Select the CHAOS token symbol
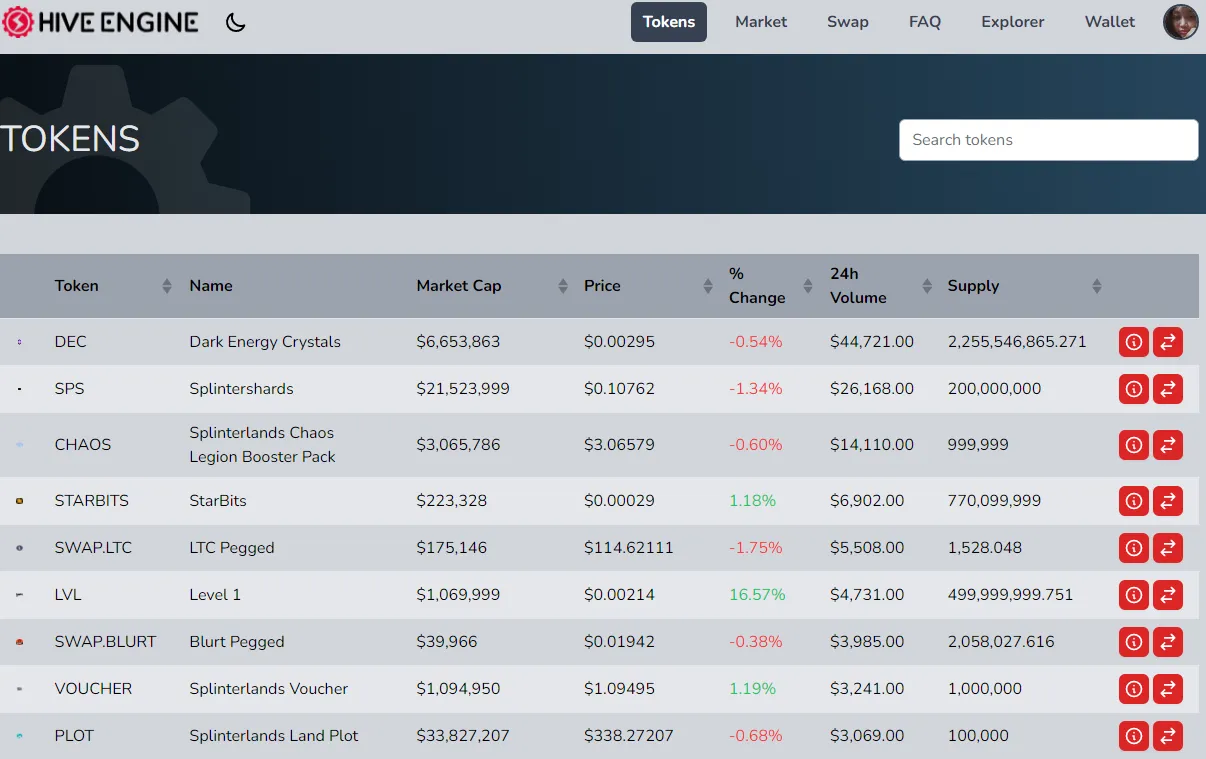This screenshot has width=1206, height=759. click(83, 445)
